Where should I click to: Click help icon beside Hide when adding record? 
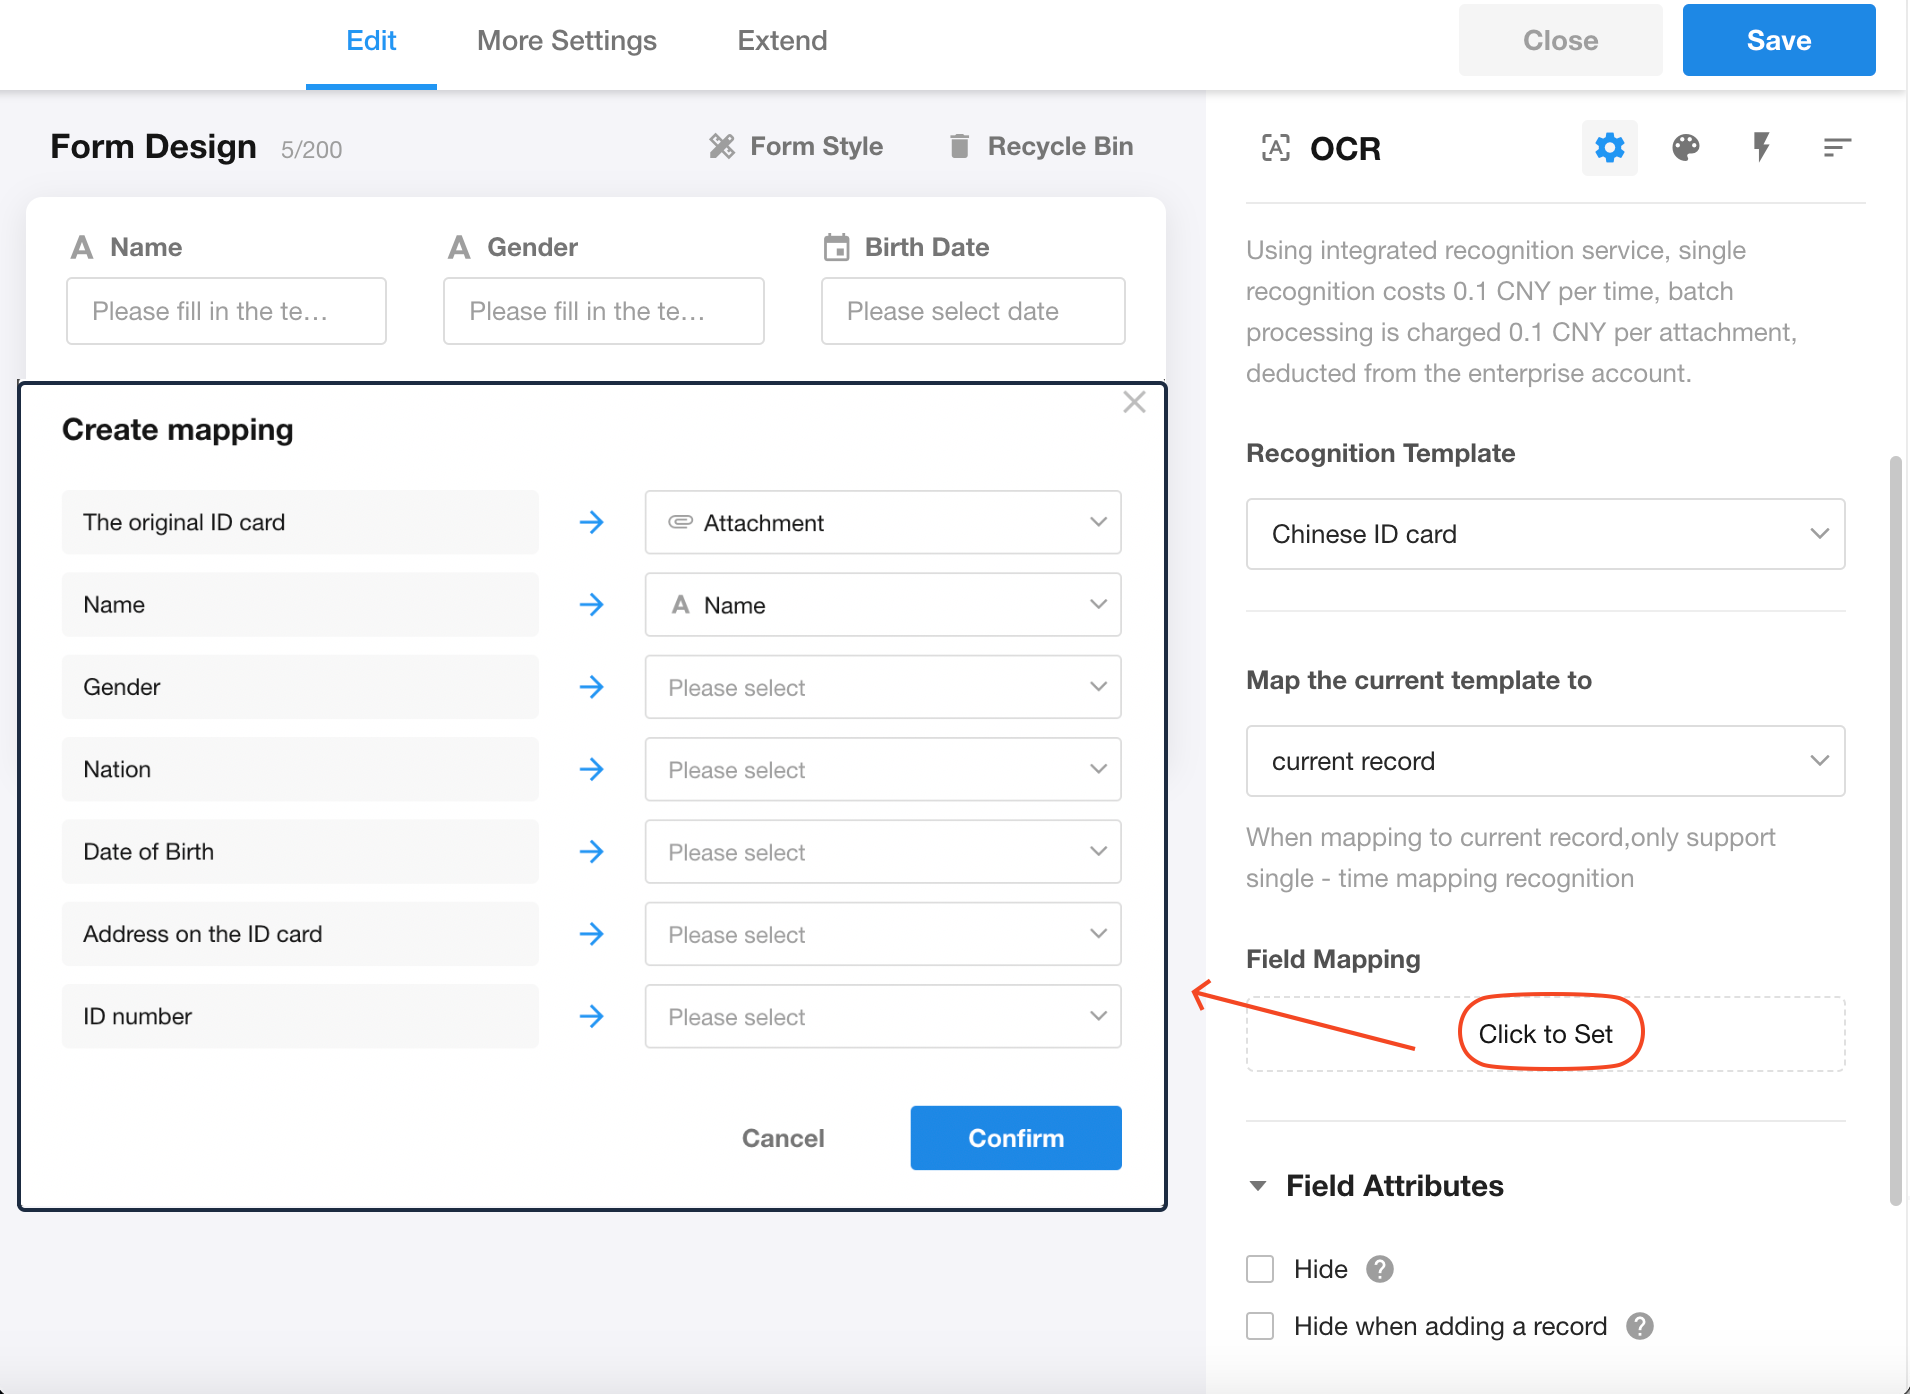tap(1640, 1326)
